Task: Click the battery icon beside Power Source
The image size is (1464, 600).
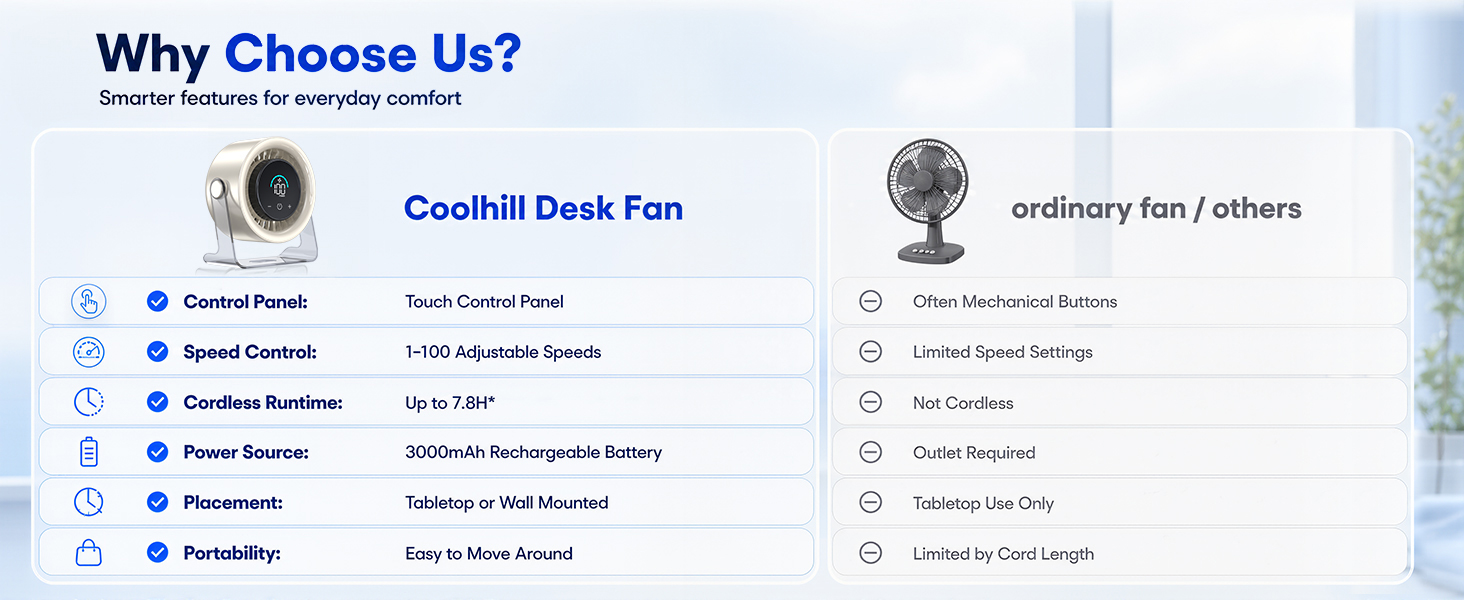Action: click(89, 452)
